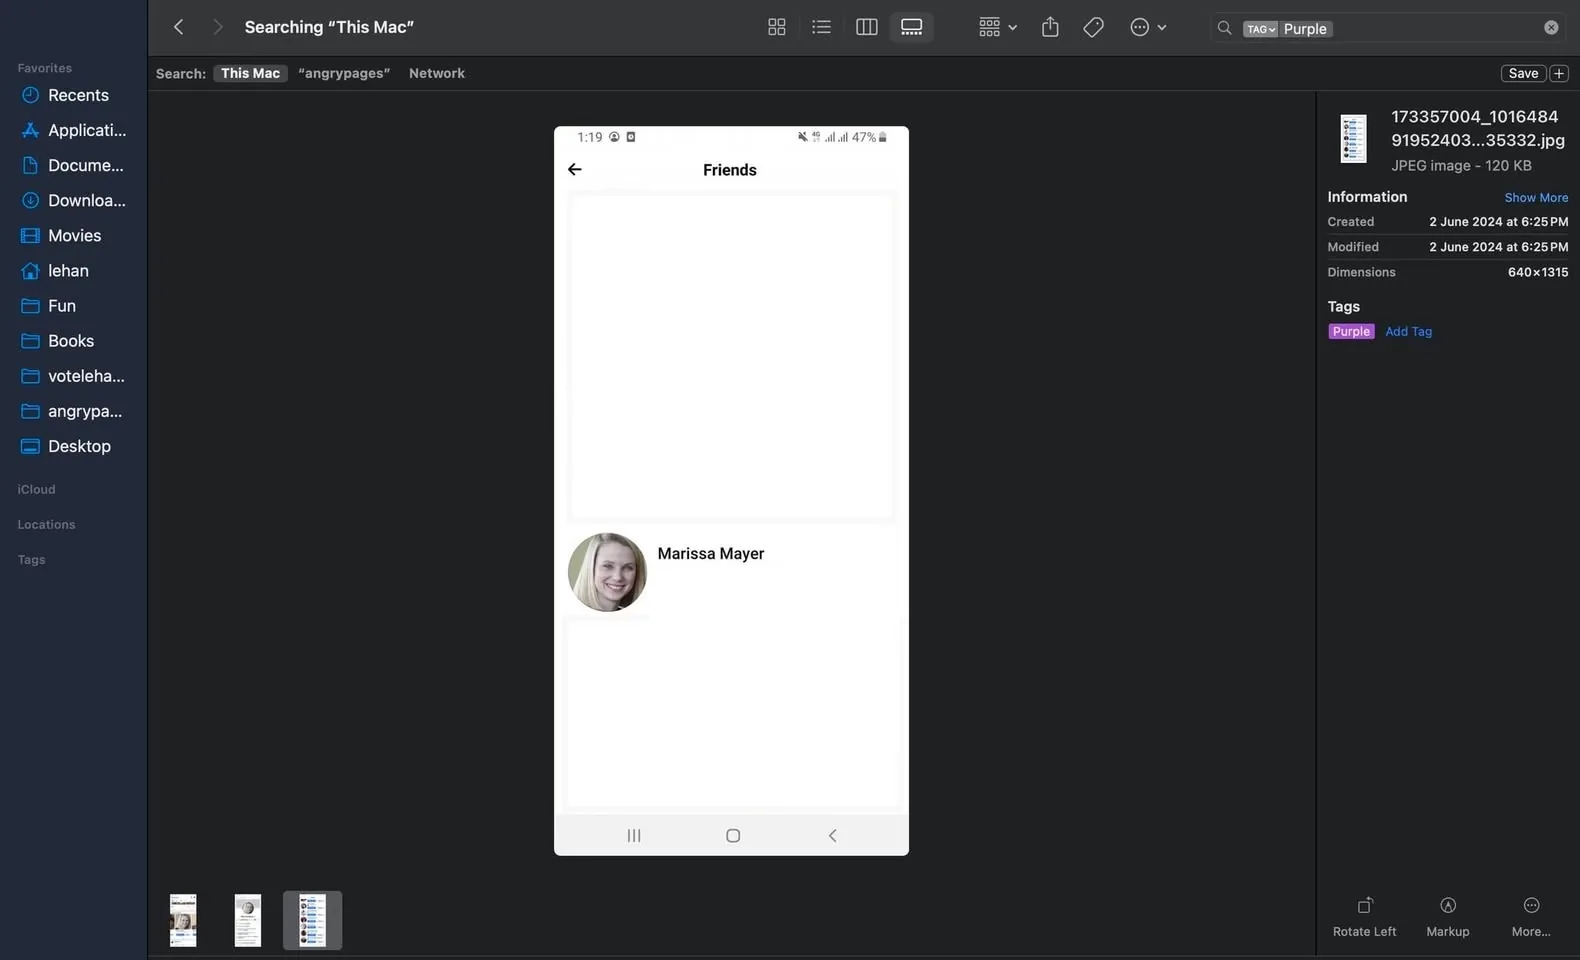Click Add Tag link
The image size is (1580, 960).
(1408, 331)
